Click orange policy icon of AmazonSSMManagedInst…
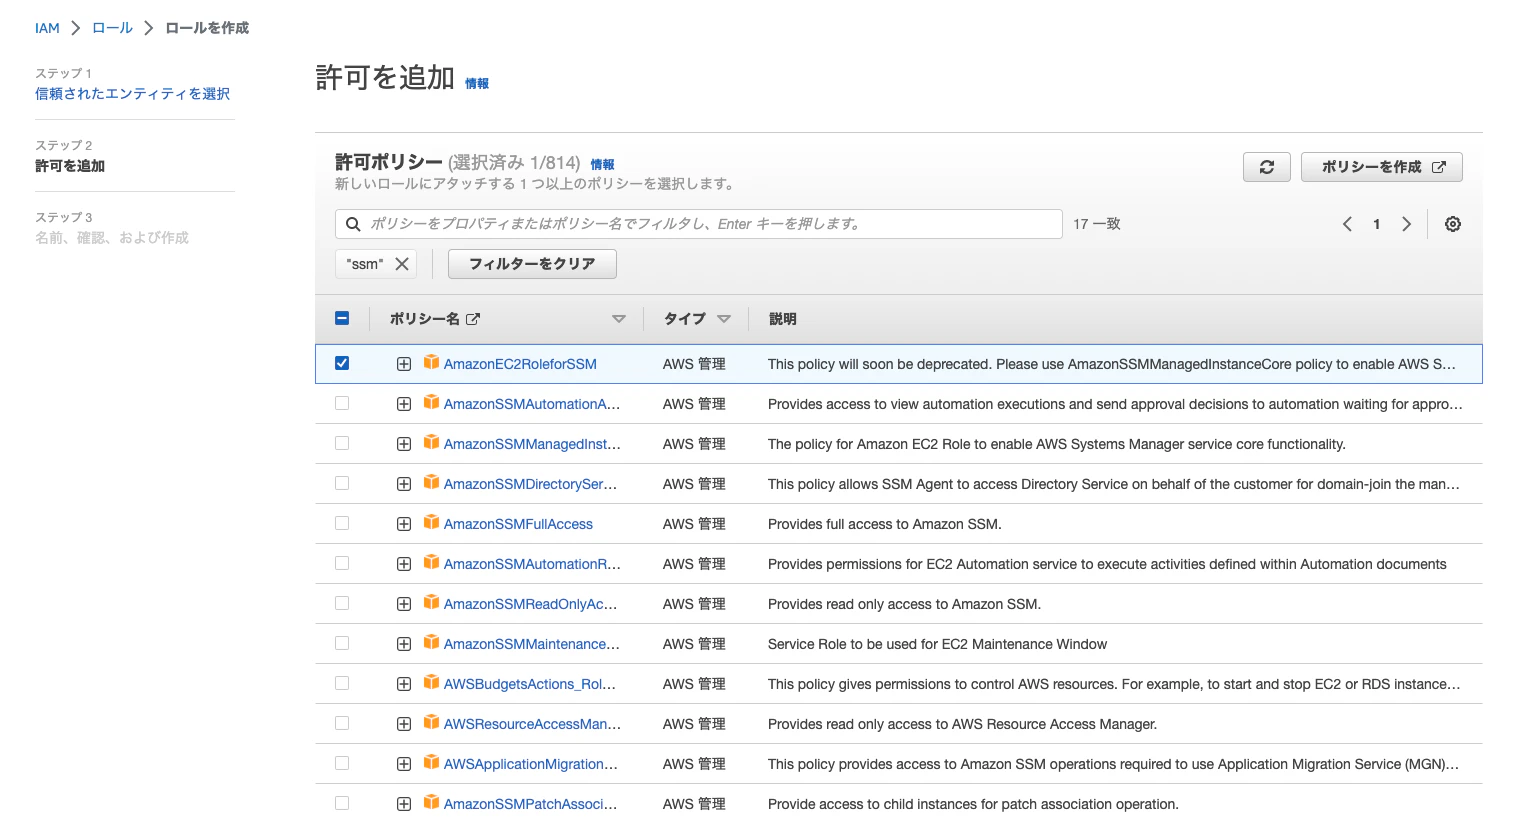This screenshot has height=822, width=1519. [x=431, y=442]
